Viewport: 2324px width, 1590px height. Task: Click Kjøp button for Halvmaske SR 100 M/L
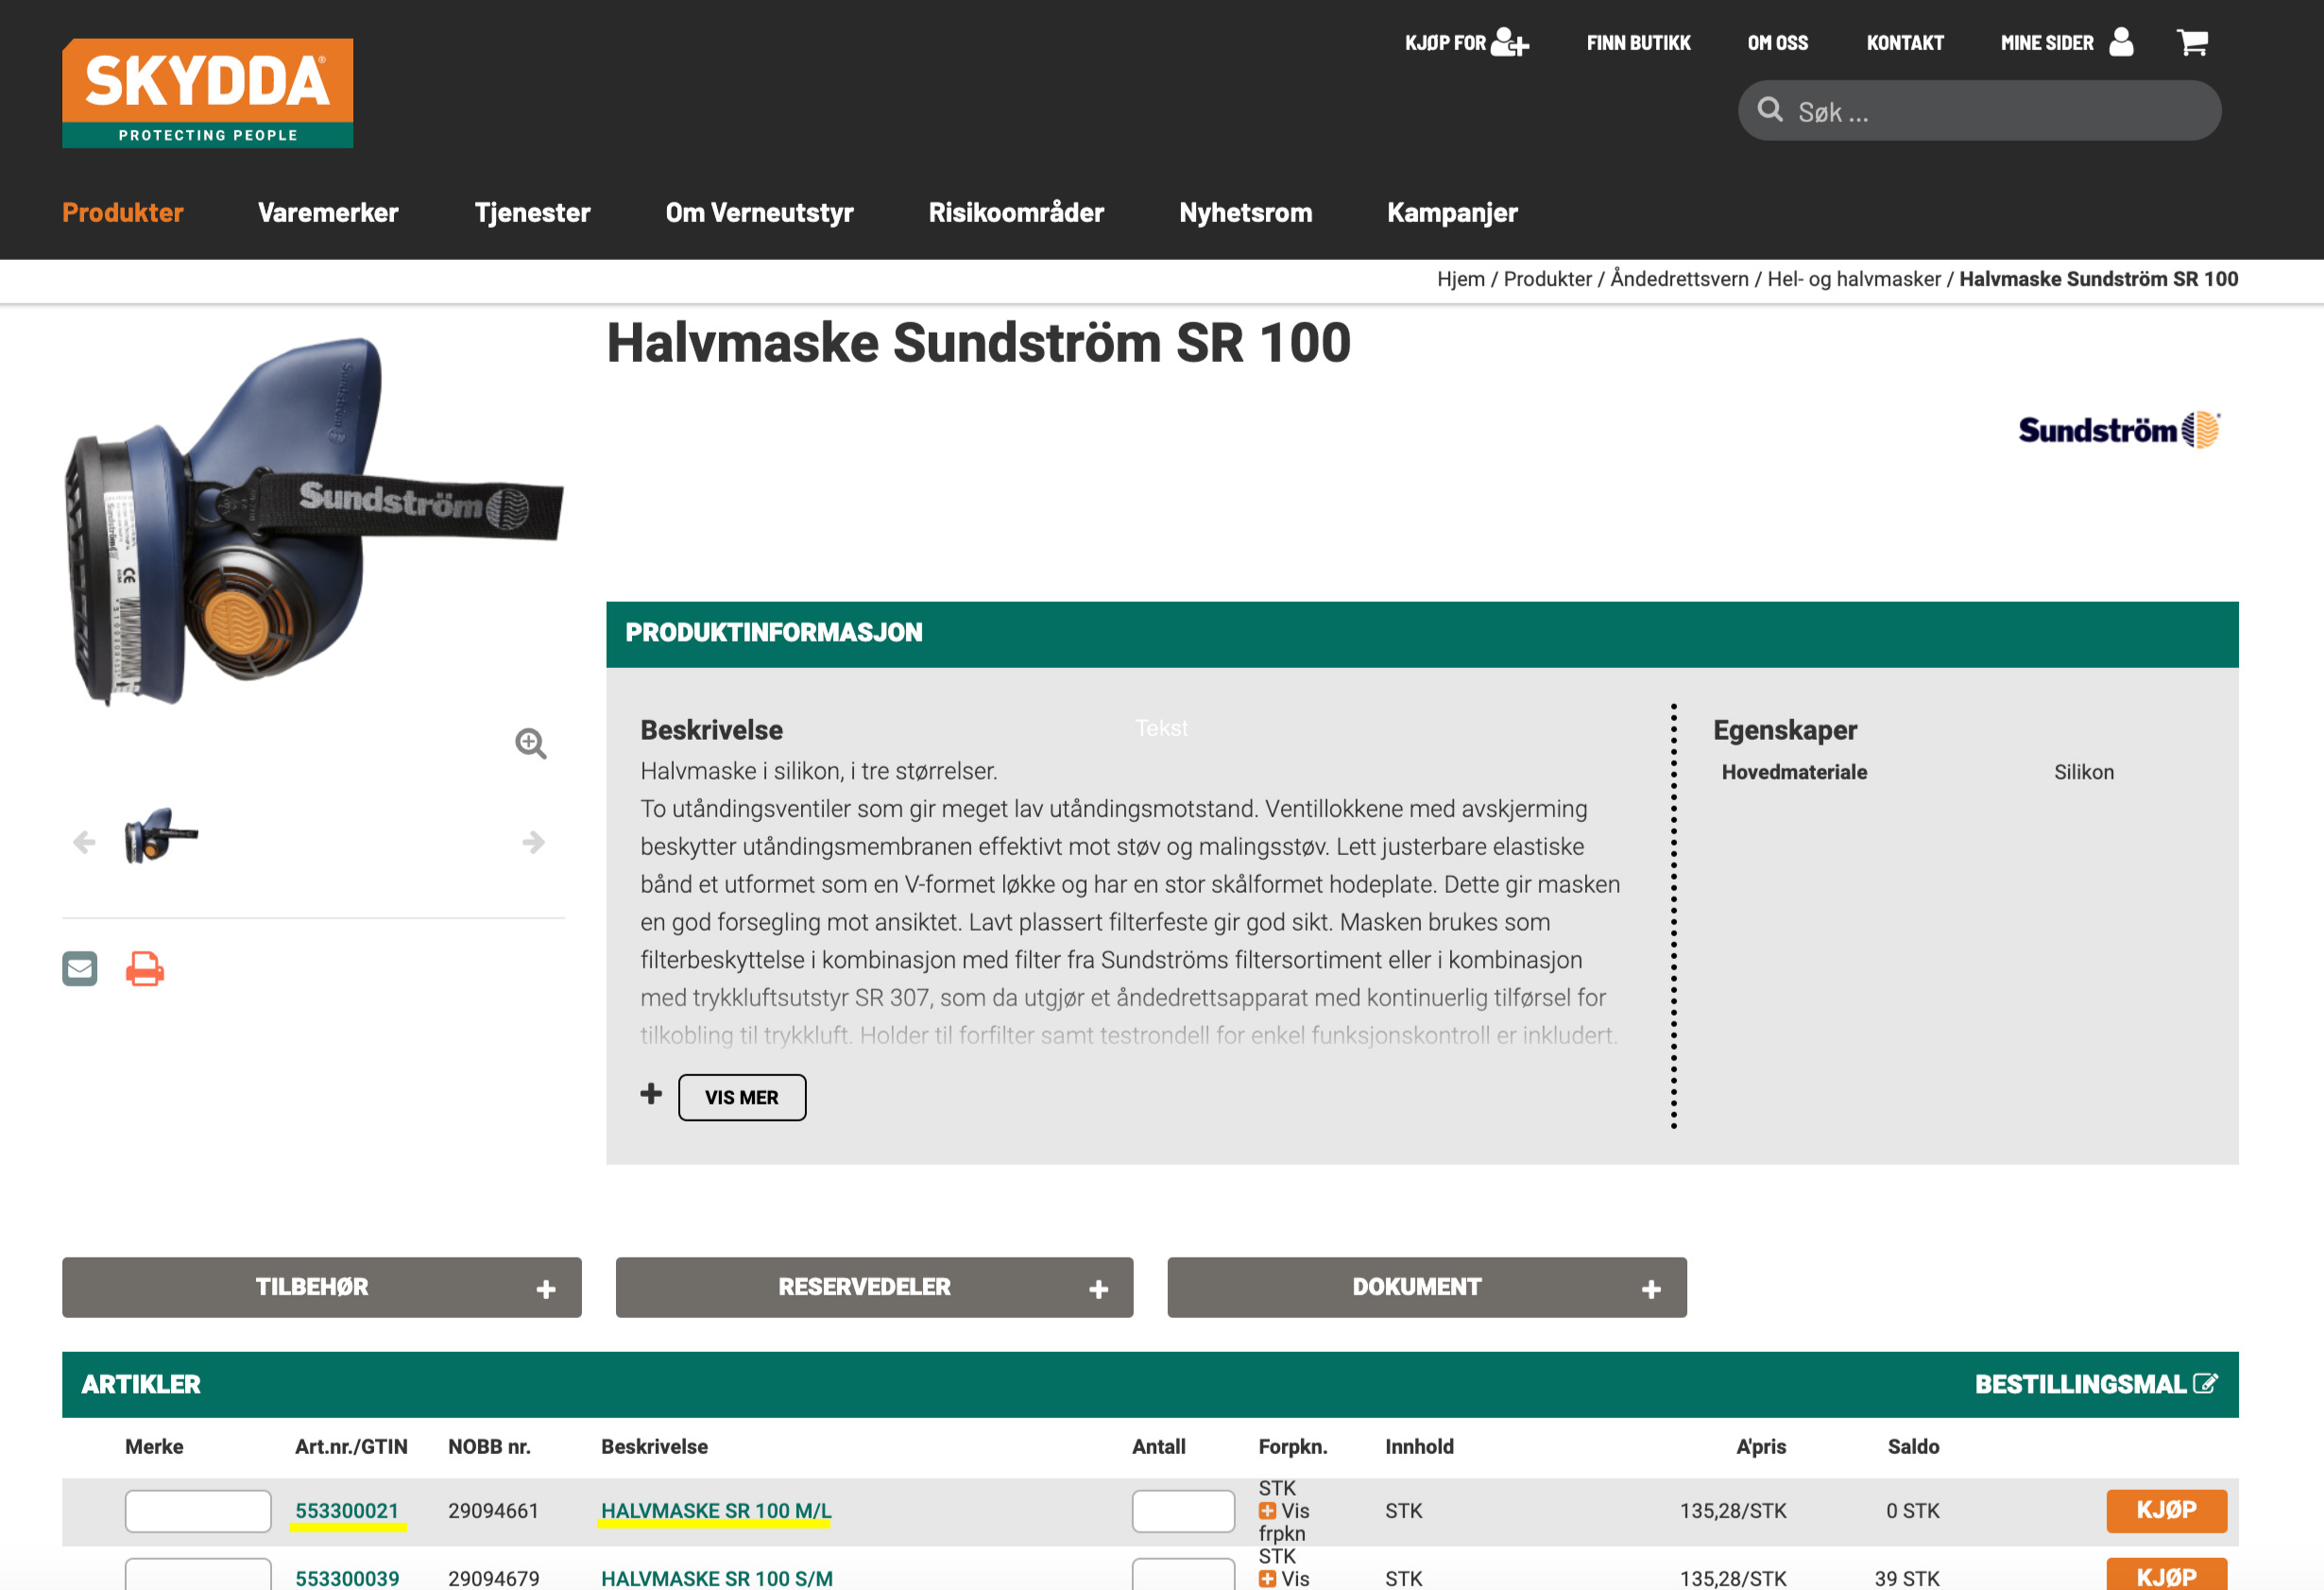coord(2165,1510)
